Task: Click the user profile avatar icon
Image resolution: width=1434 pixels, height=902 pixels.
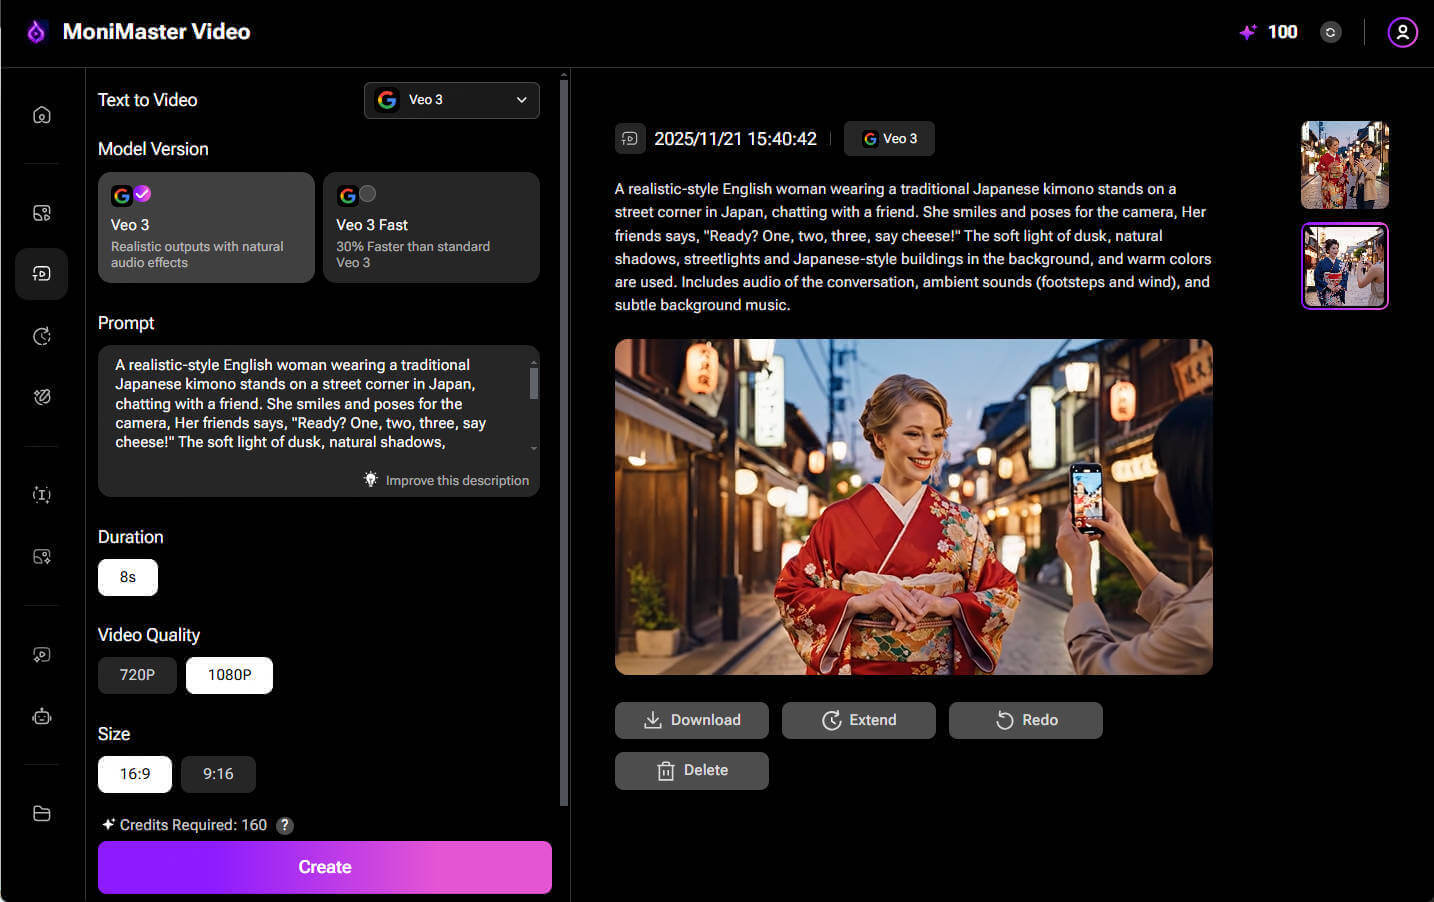Action: pos(1402,32)
